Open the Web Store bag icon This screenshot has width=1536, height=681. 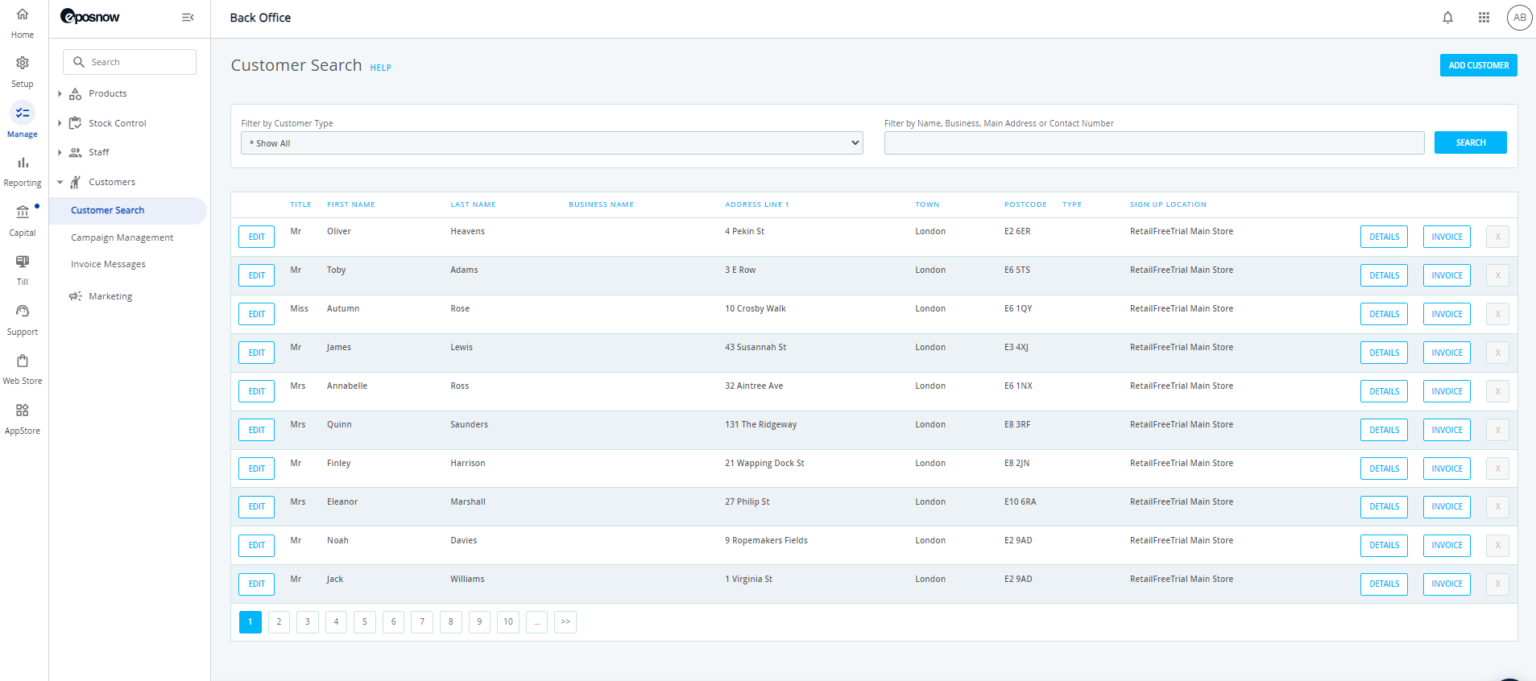[x=22, y=361]
